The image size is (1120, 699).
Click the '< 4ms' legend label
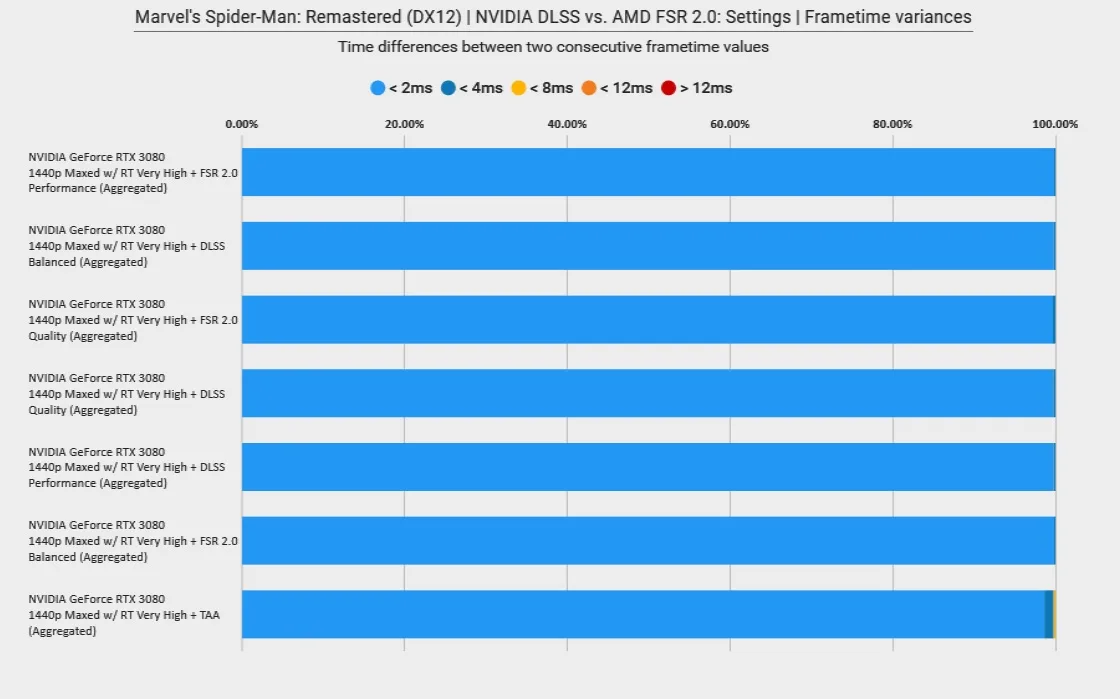click(481, 88)
